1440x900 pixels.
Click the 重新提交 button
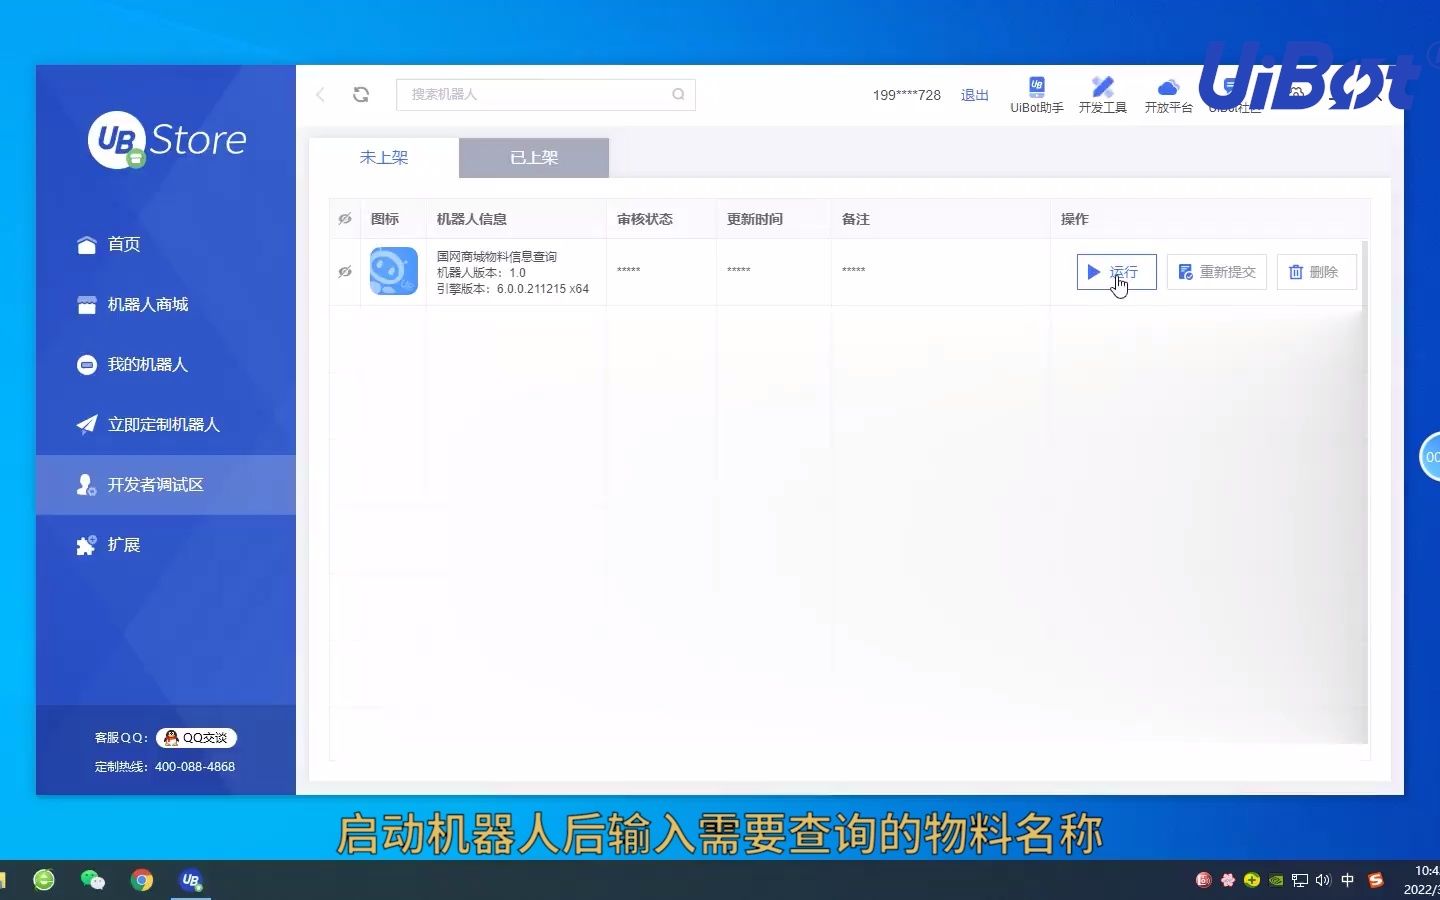(x=1217, y=272)
